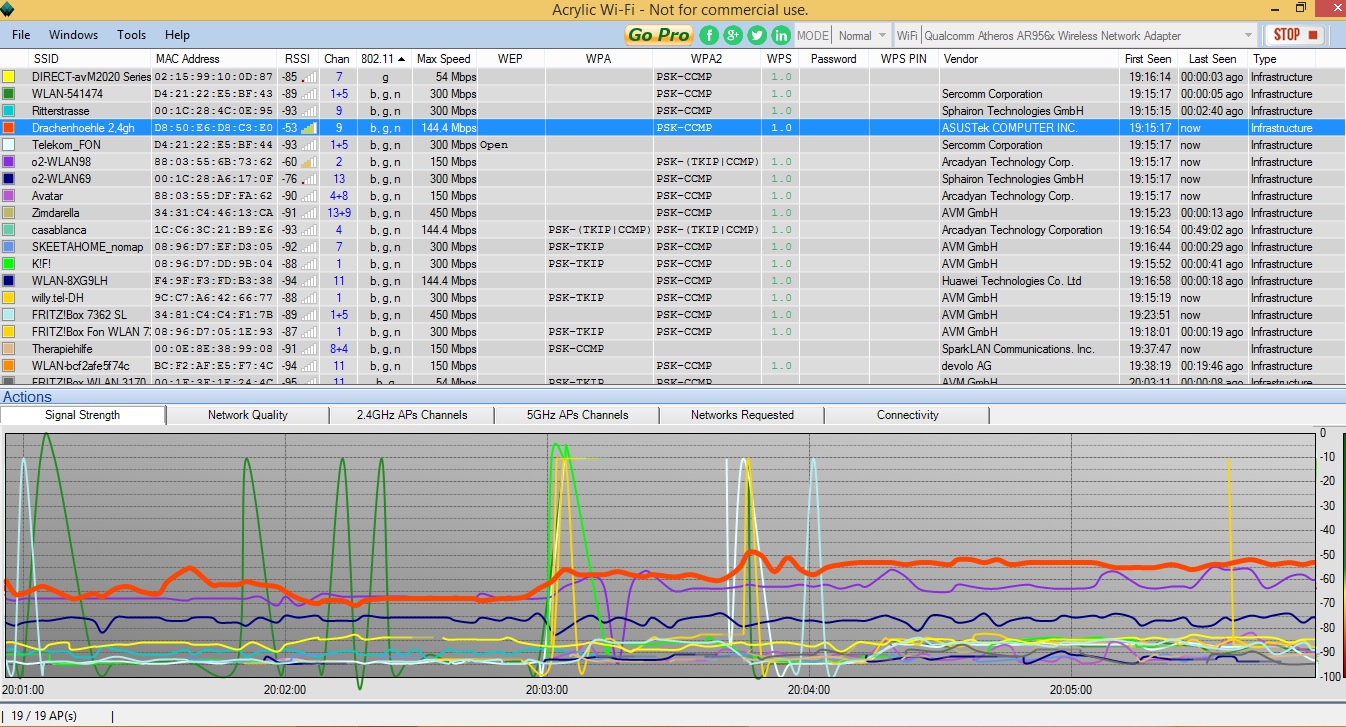Sort table by Max Speed header
Viewport: 1346px width, 727px height.
coord(444,59)
